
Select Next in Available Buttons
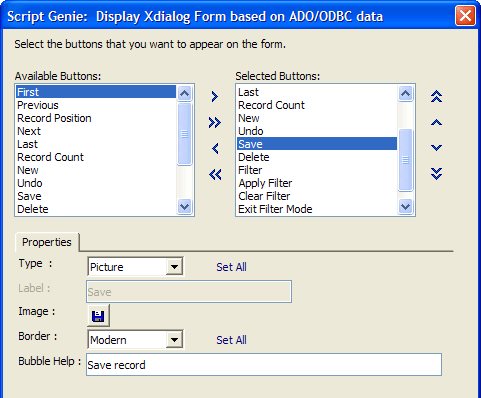[96, 131]
